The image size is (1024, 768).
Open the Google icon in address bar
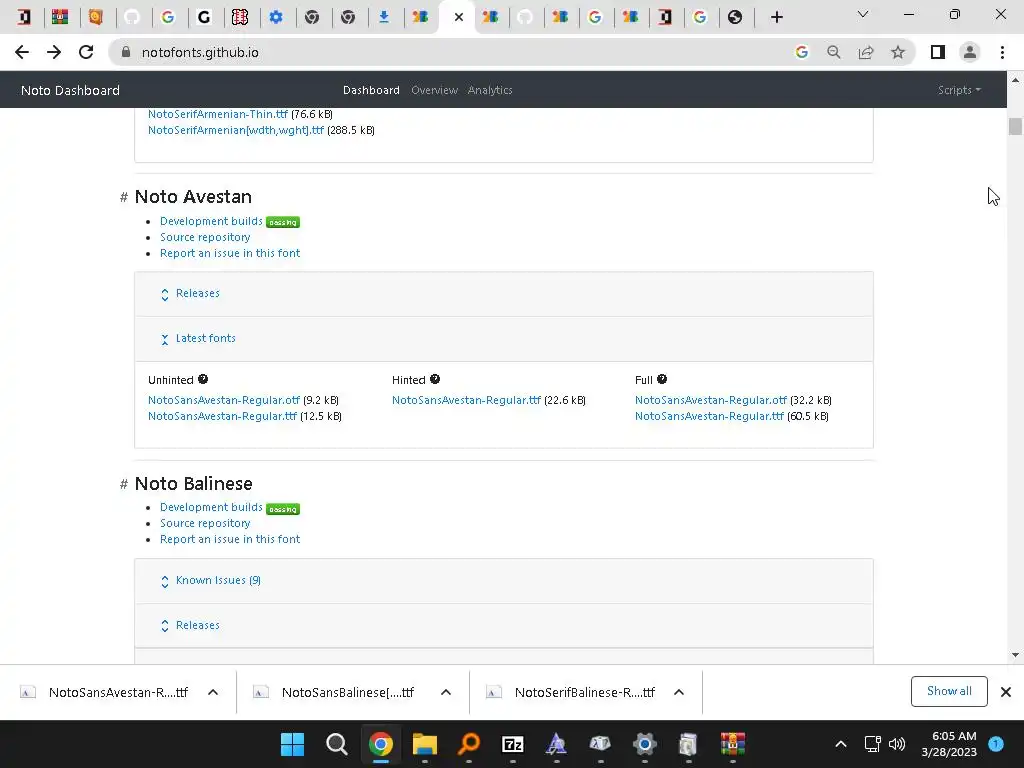pos(801,52)
